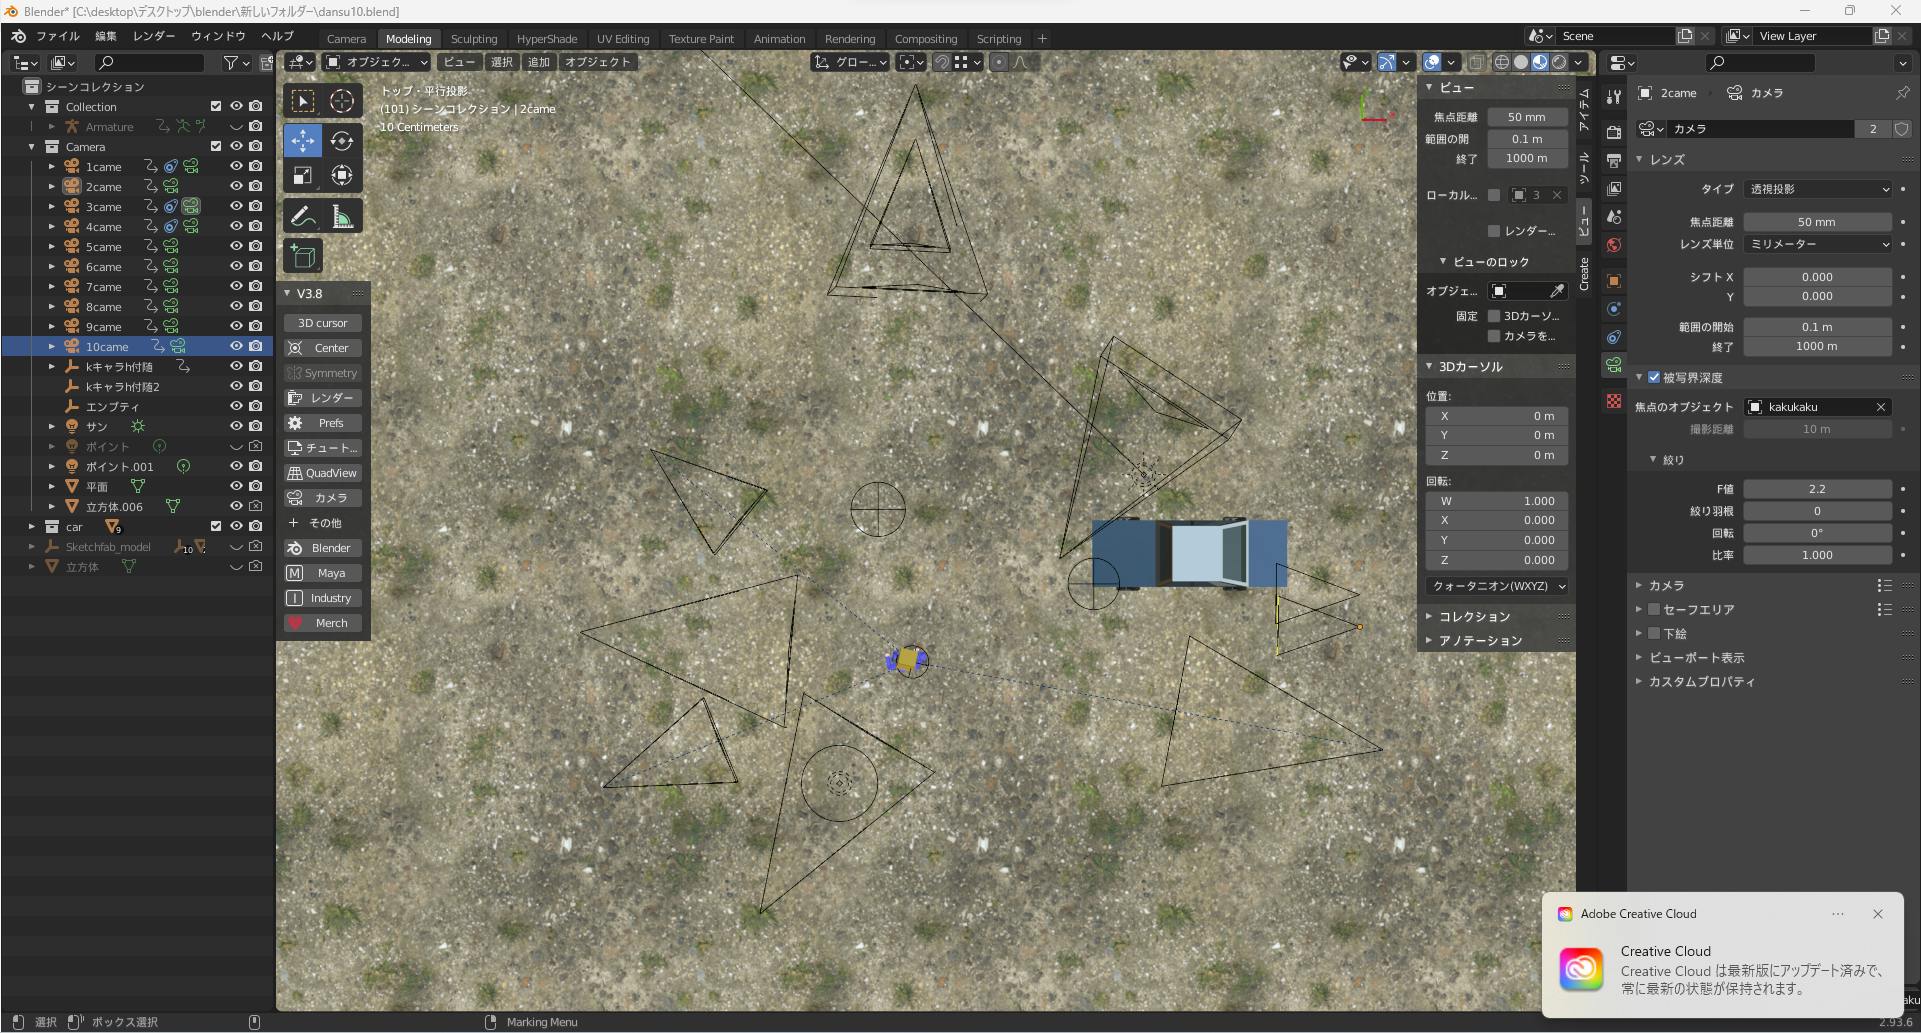Switch to the Sculpting workspace tab
Image resolution: width=1921 pixels, height=1033 pixels.
[473, 38]
